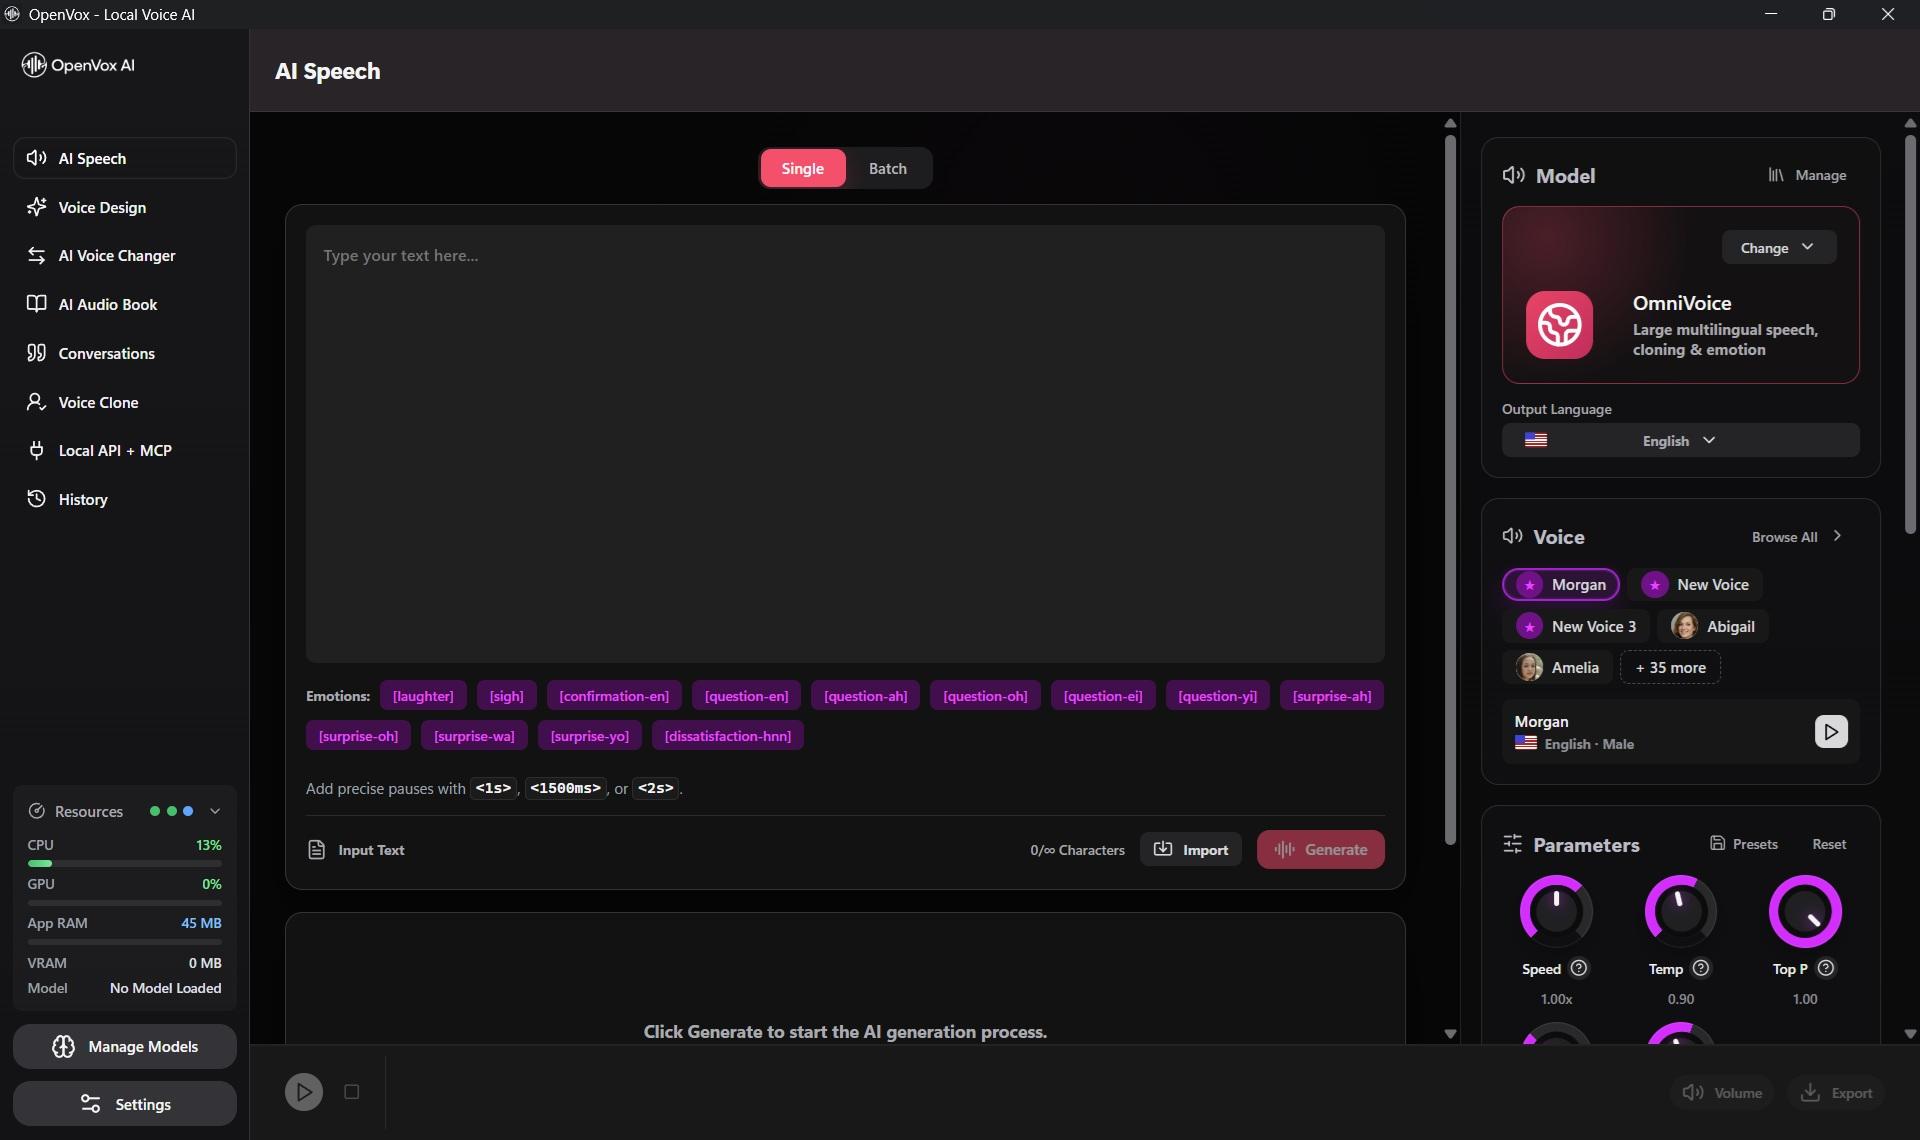Open History in the sidebar
Viewport: 1920px width, 1140px height.
[x=125, y=499]
